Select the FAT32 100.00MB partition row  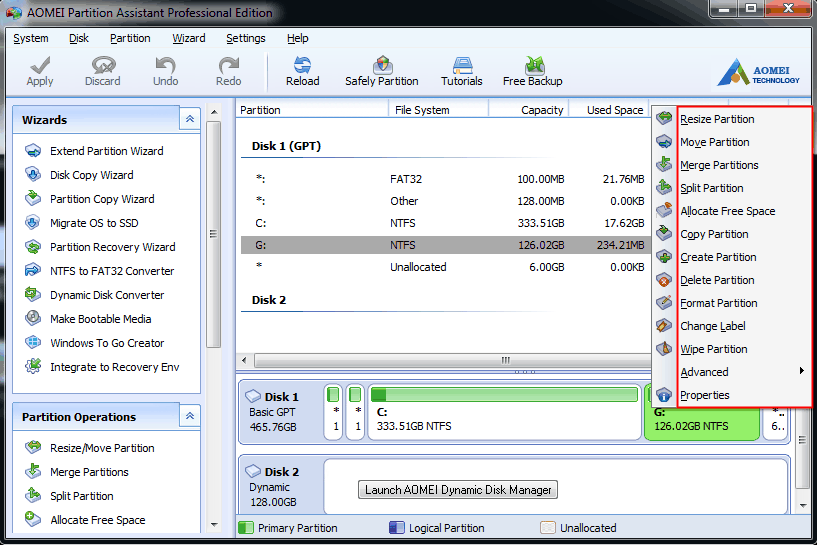click(446, 179)
